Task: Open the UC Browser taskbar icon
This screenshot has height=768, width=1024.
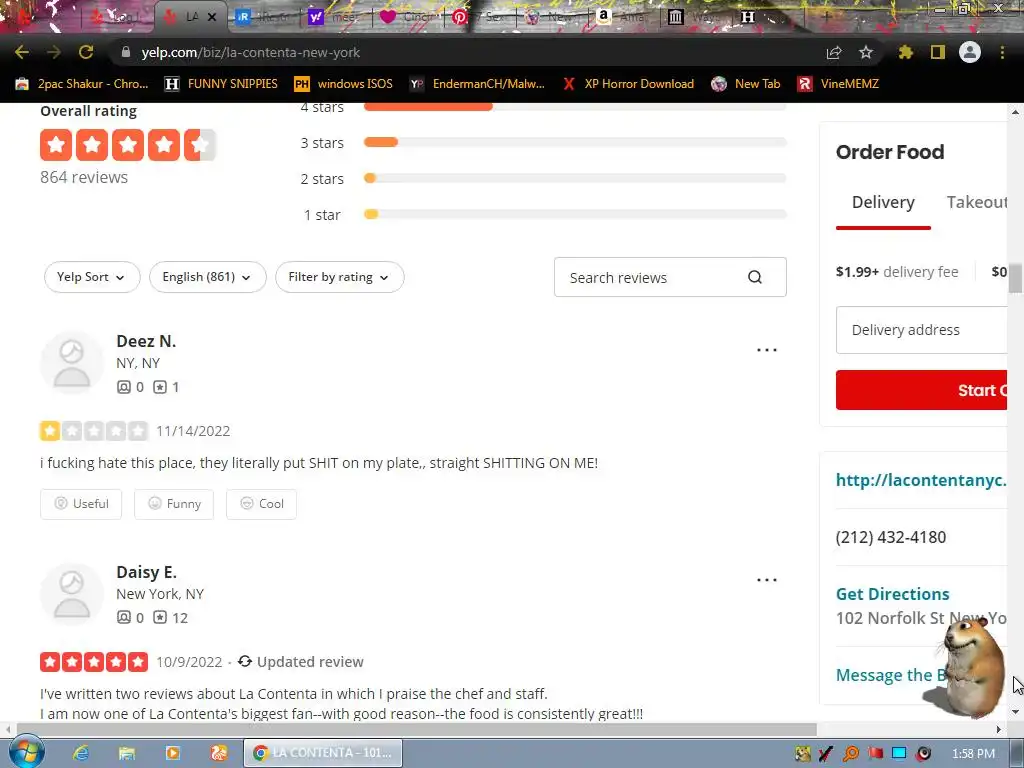Action: pyautogui.click(x=219, y=753)
